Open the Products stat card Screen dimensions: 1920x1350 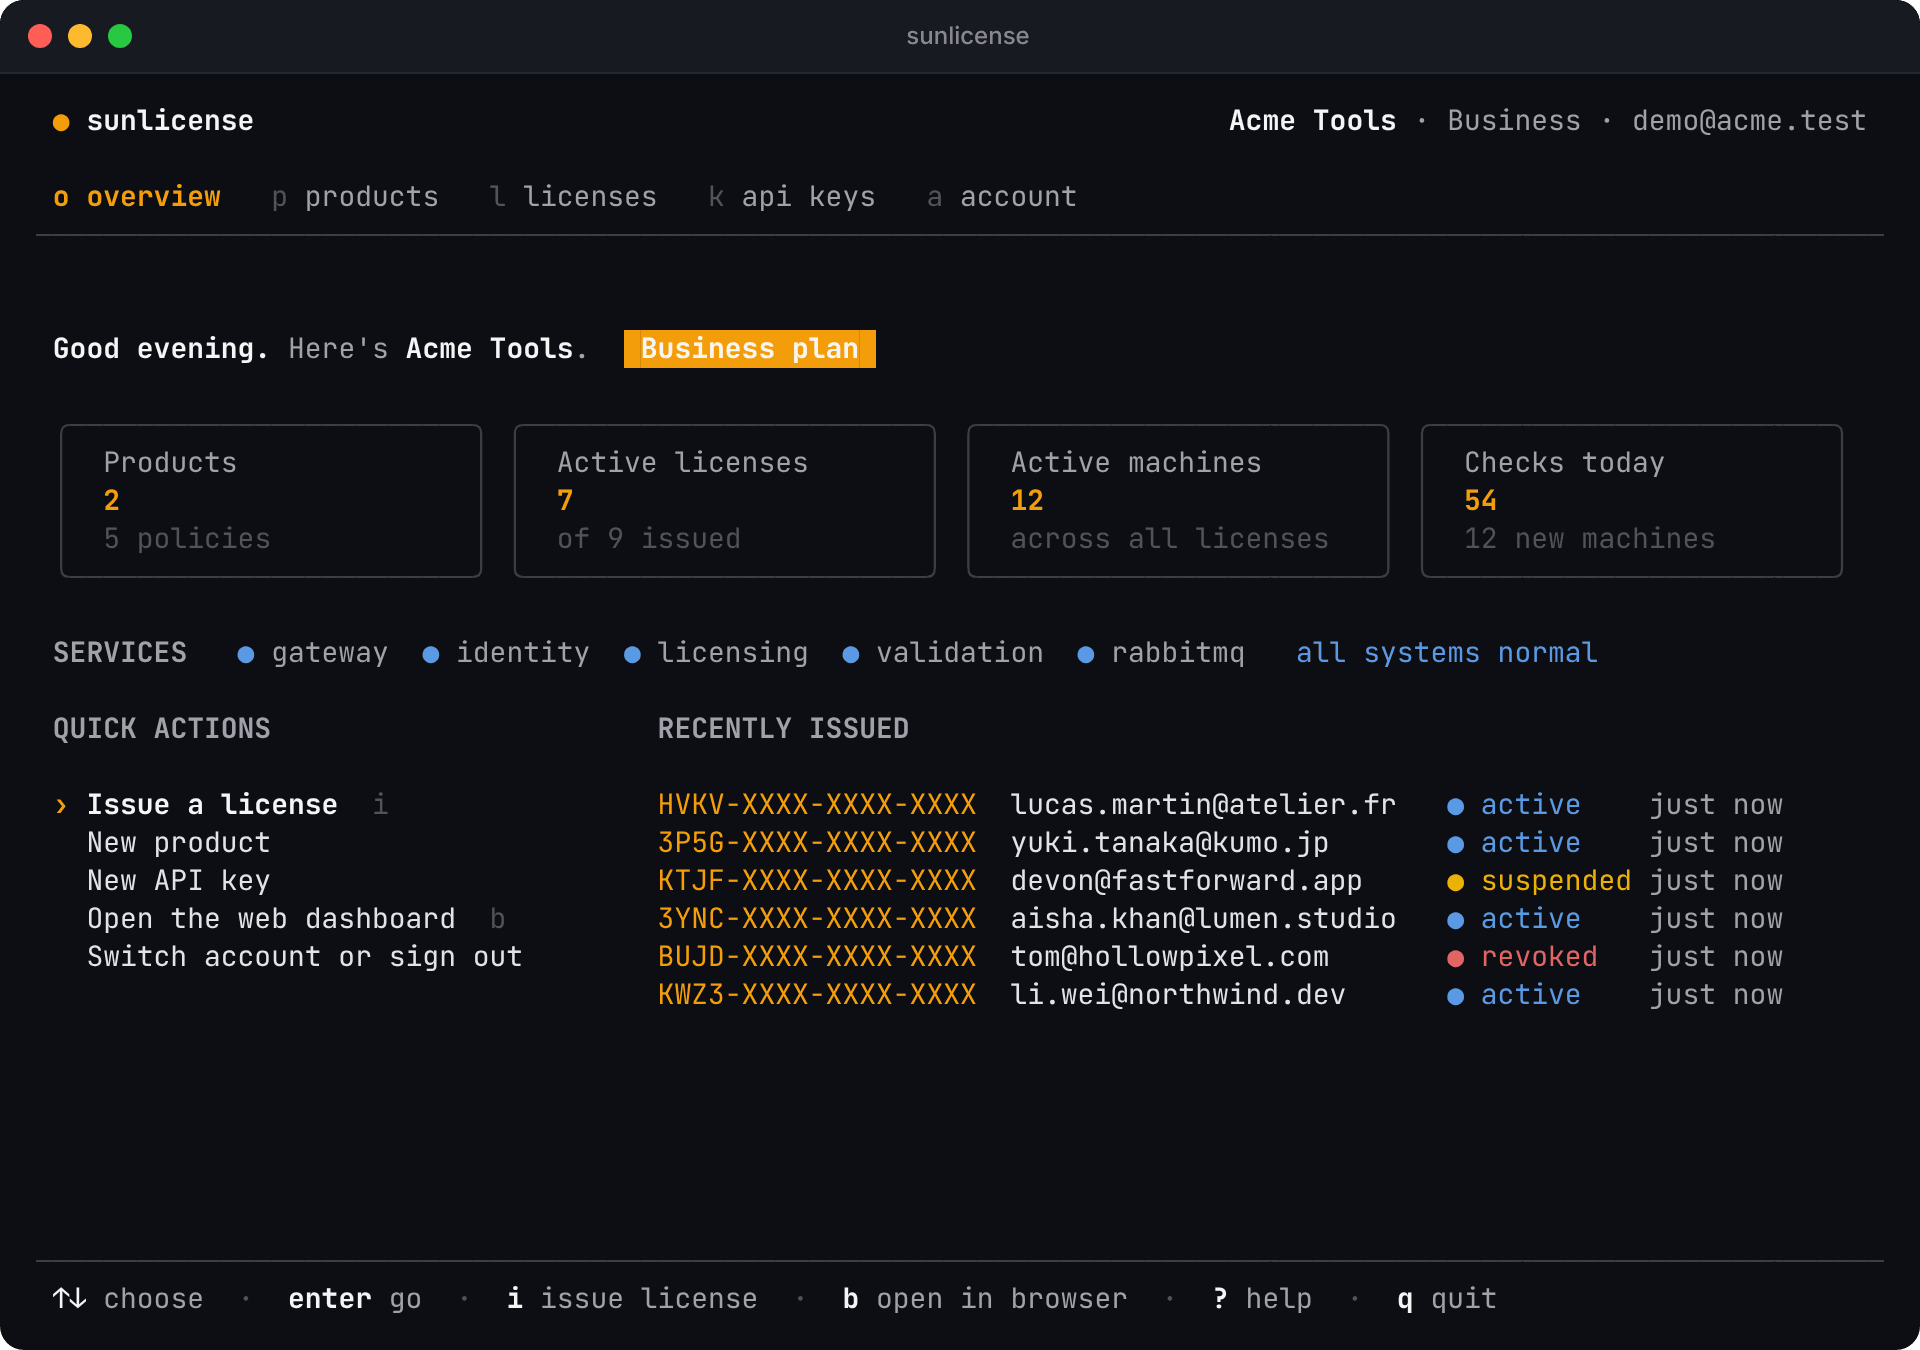pyautogui.click(x=271, y=501)
